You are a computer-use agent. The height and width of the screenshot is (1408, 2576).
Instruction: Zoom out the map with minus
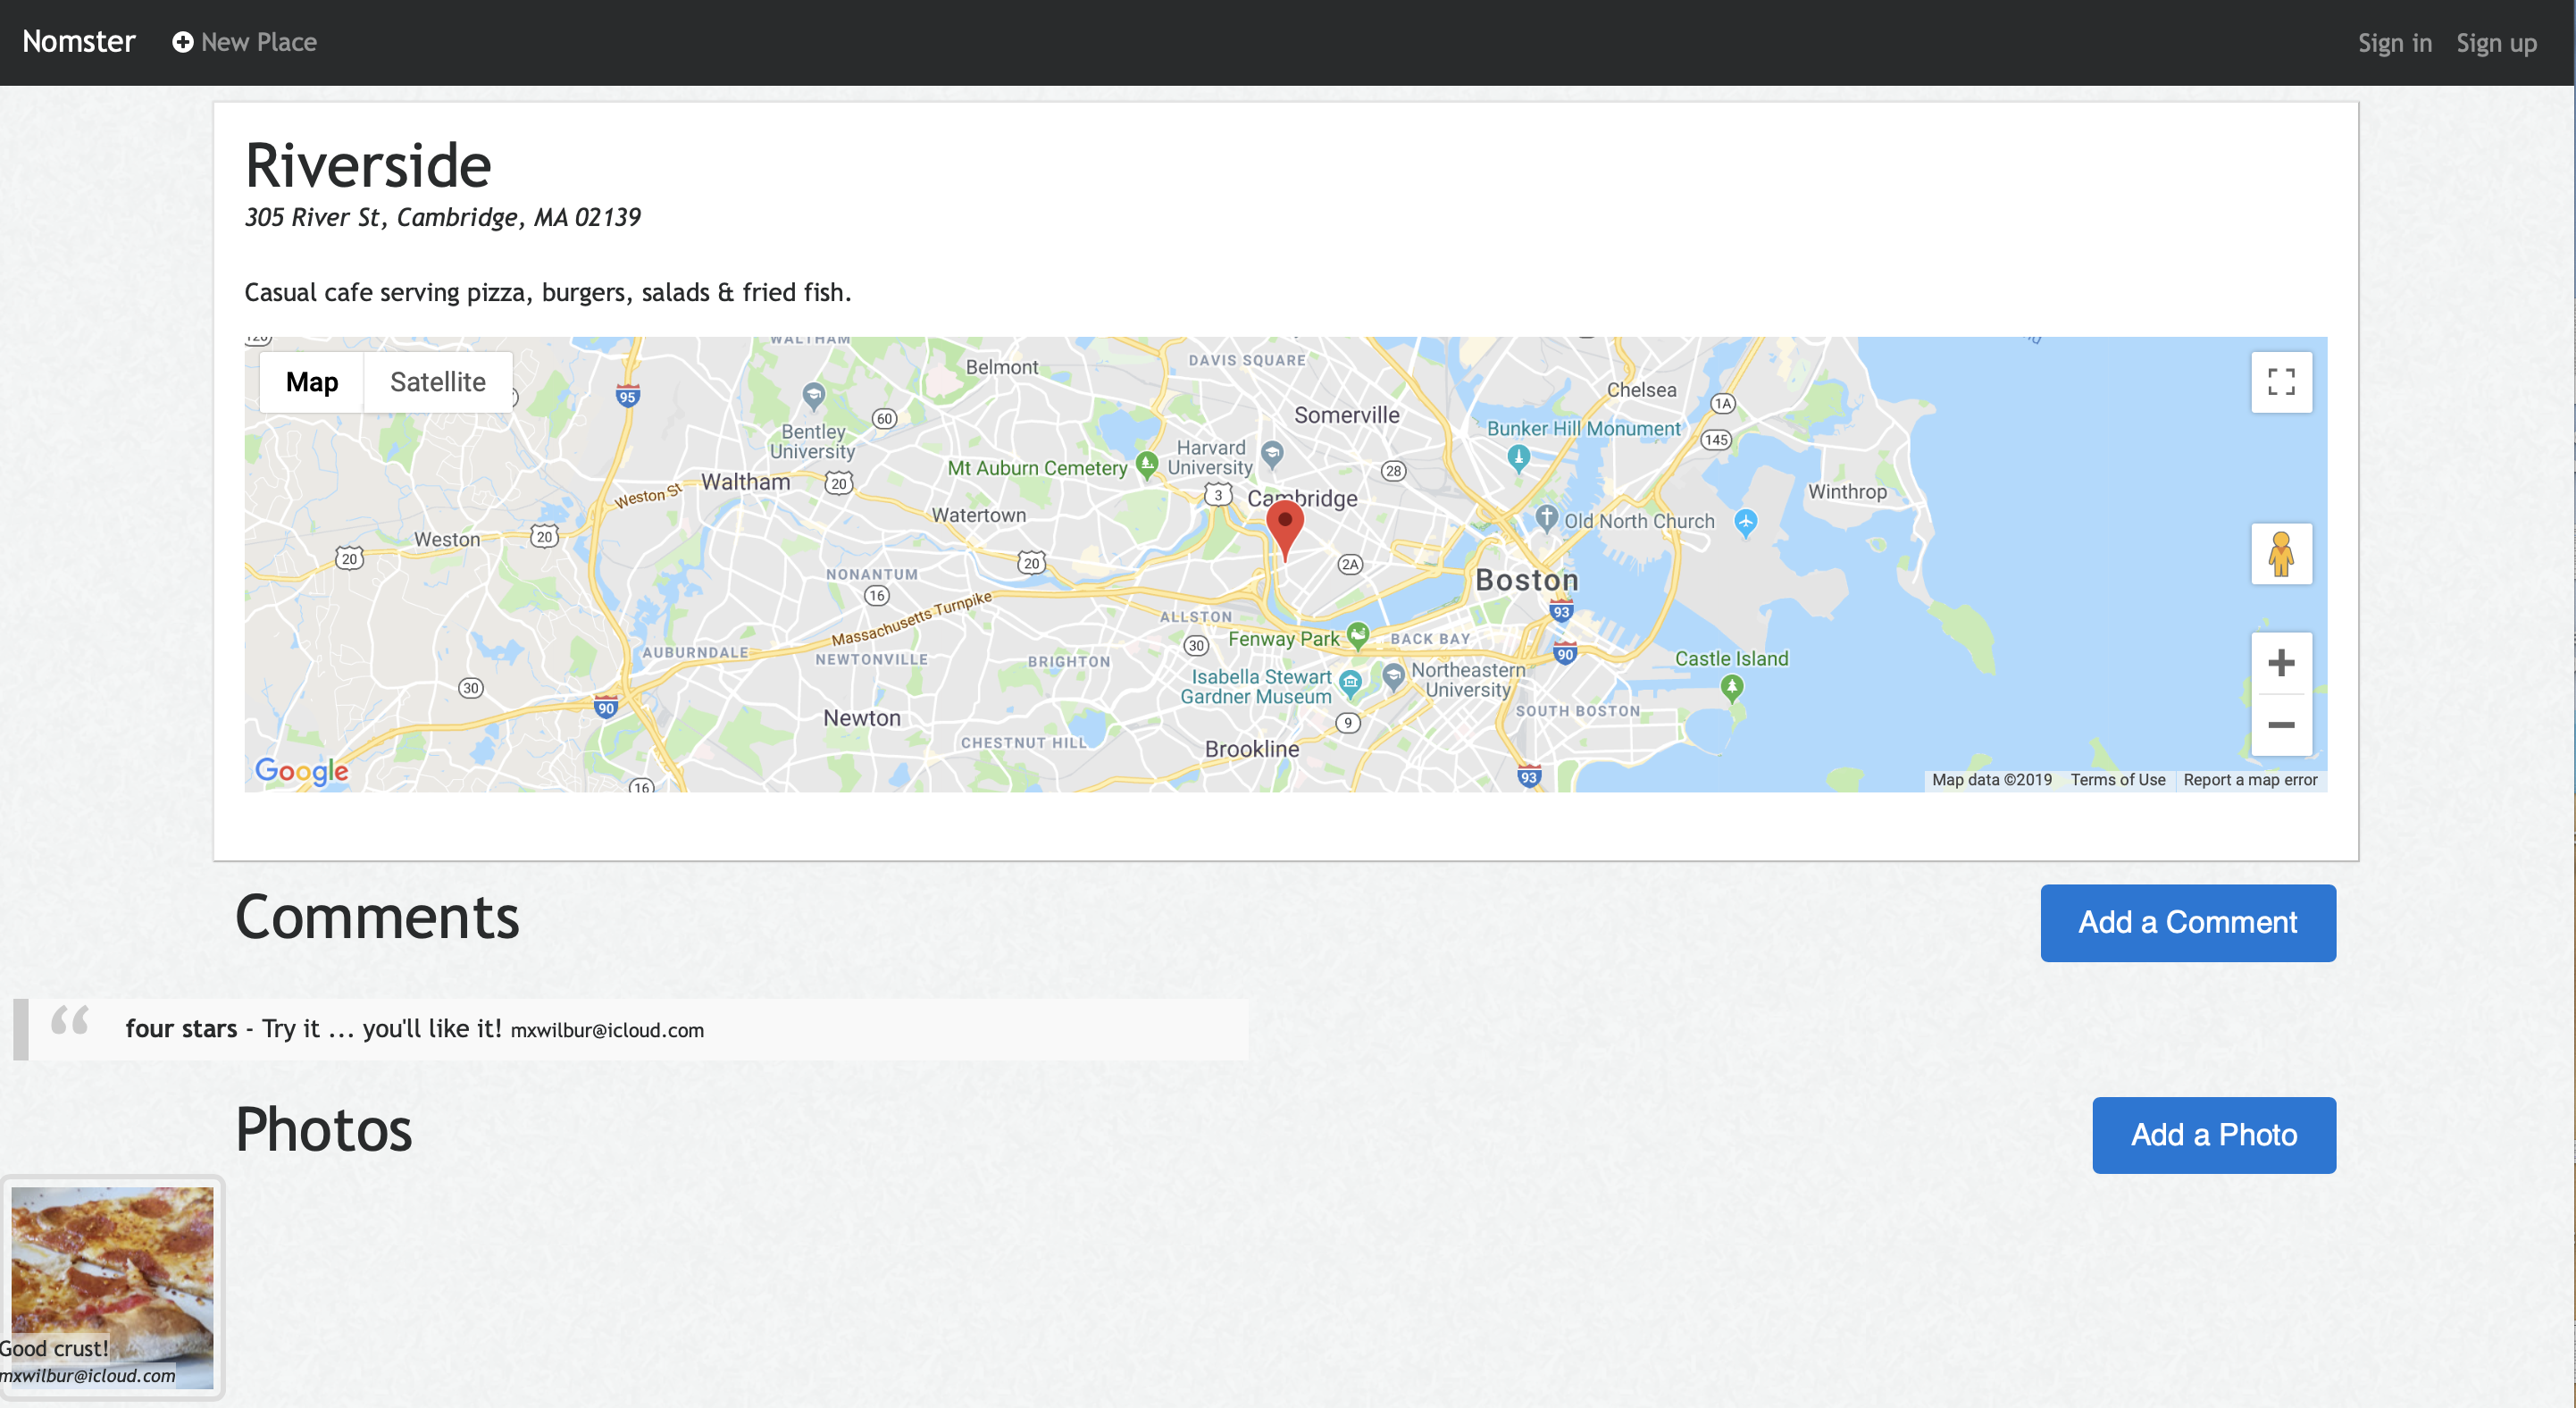point(2280,725)
